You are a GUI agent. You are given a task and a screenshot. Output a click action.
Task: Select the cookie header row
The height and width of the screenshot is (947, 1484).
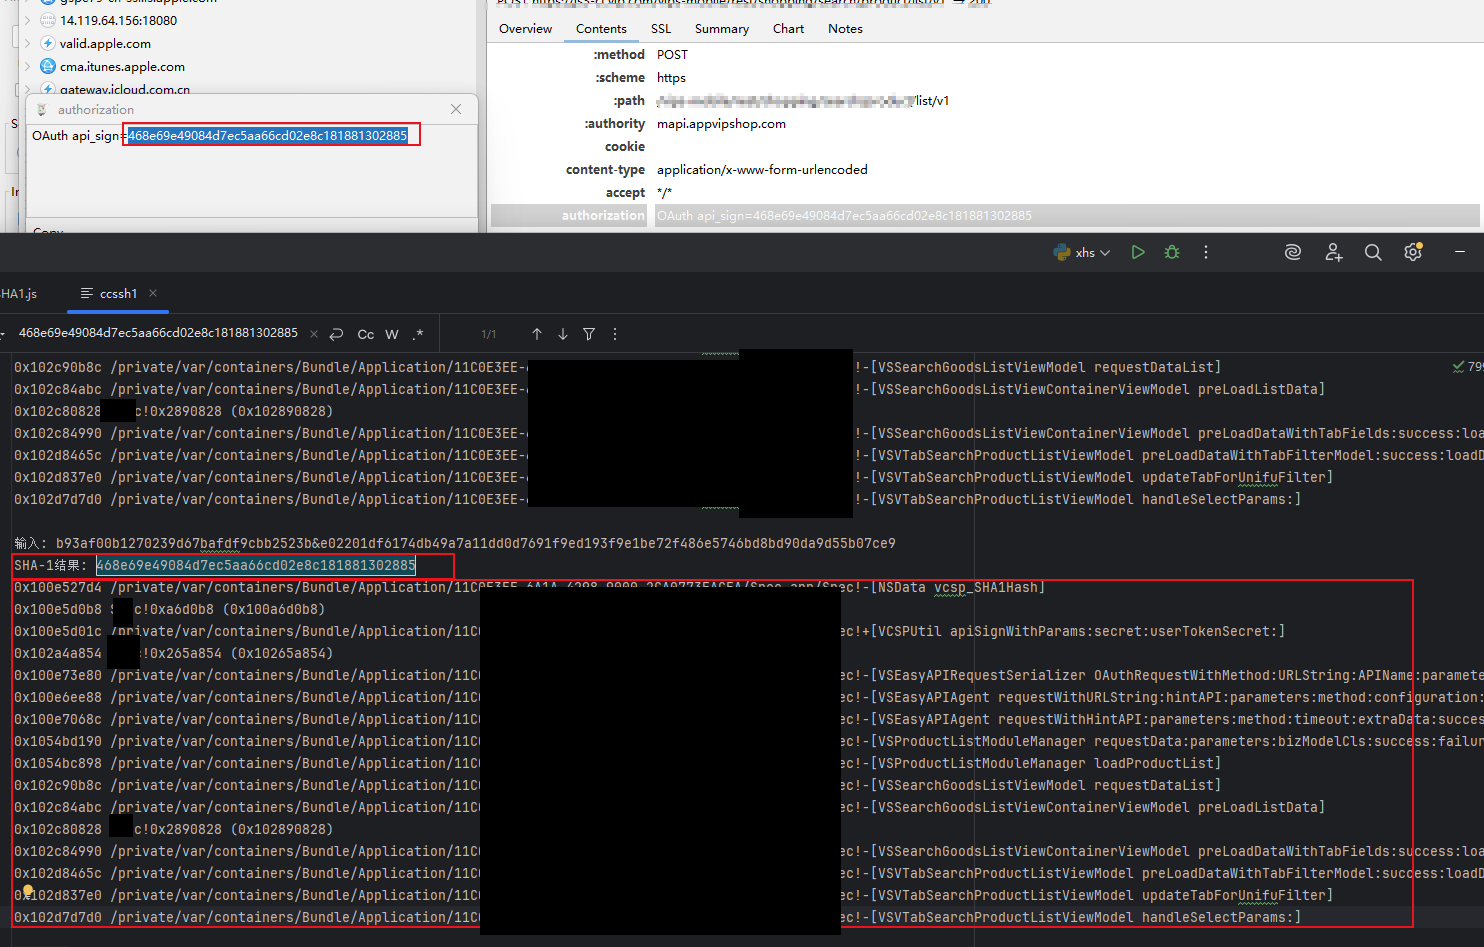[x=985, y=147]
